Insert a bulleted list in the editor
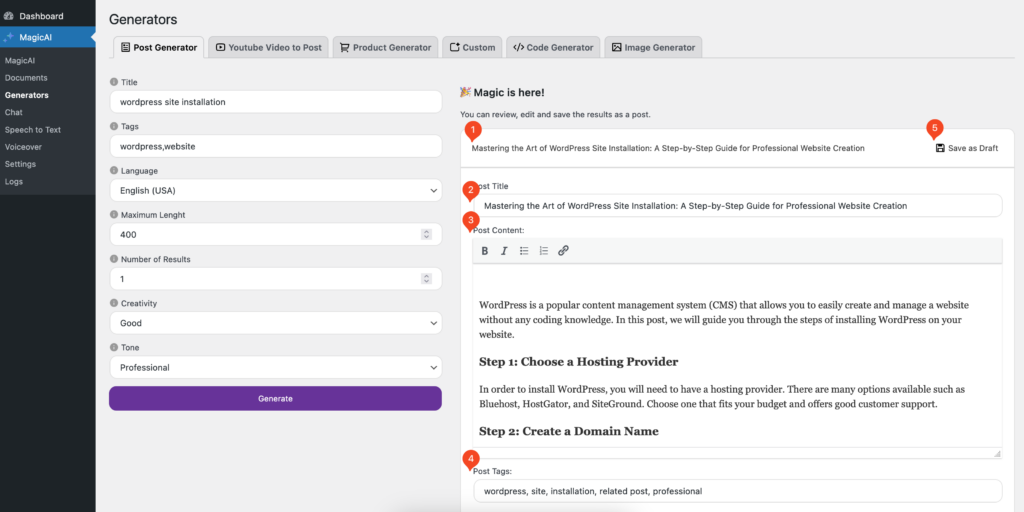1024x512 pixels. 524,251
